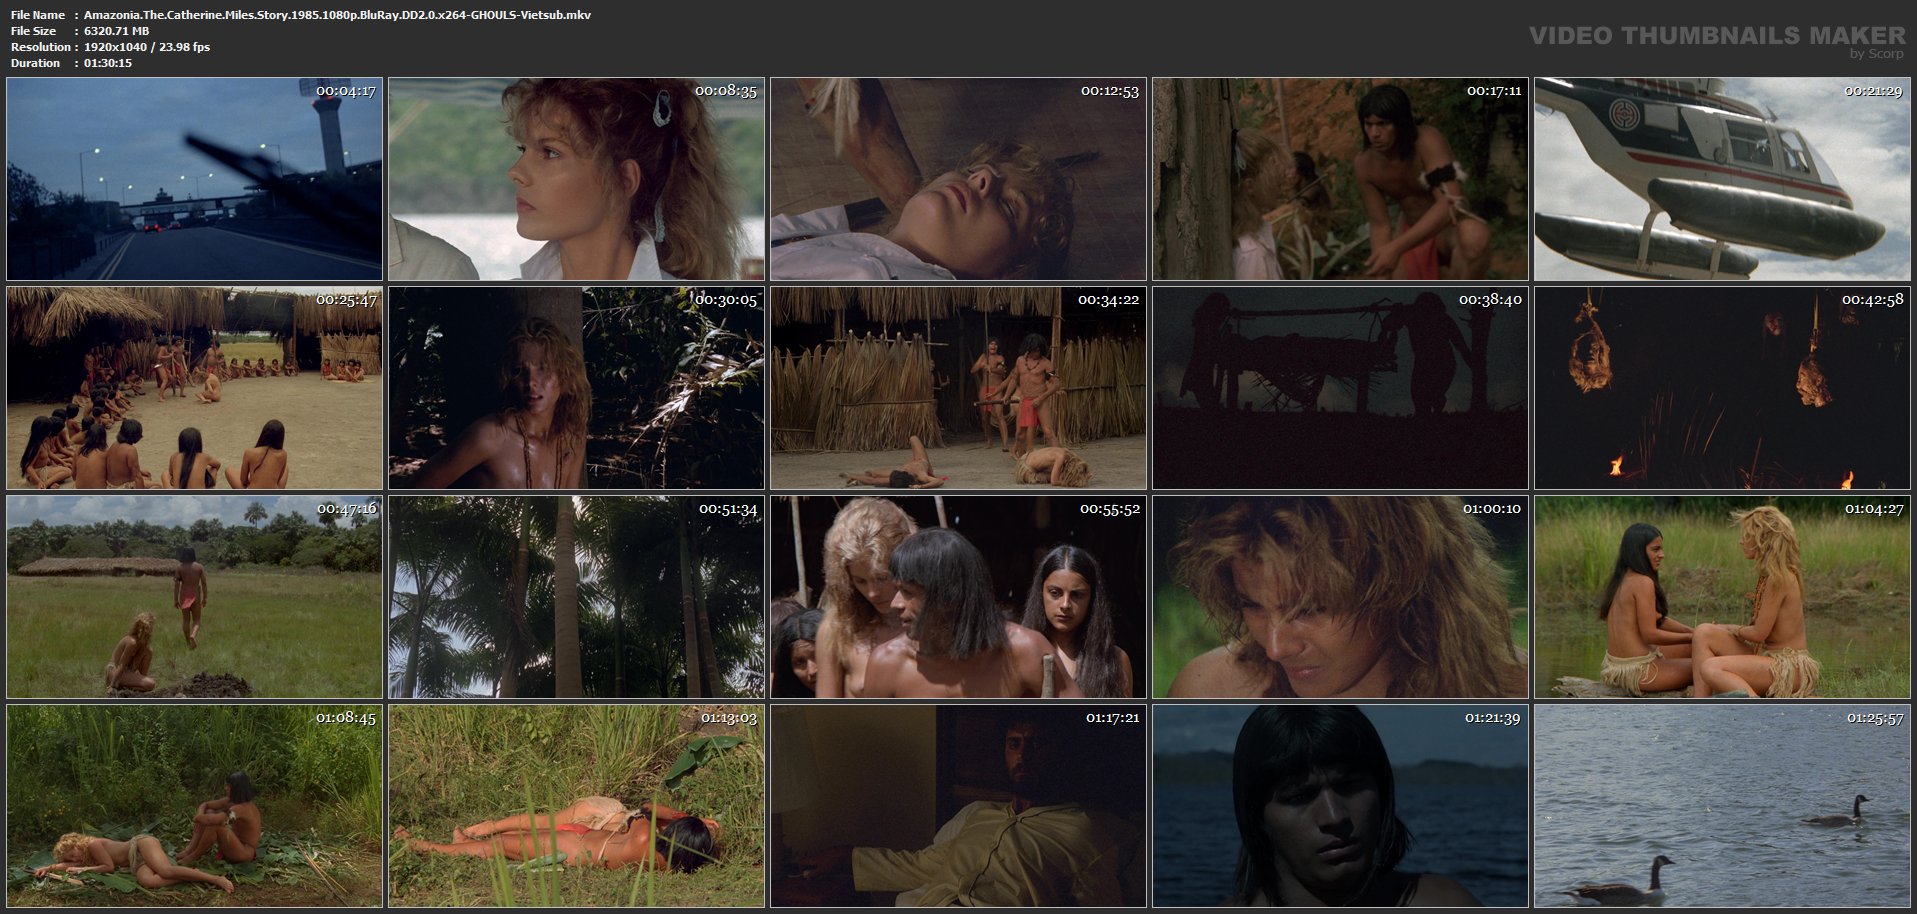The image size is (1917, 914).
Task: Click the Duration label
Action: (x=36, y=63)
